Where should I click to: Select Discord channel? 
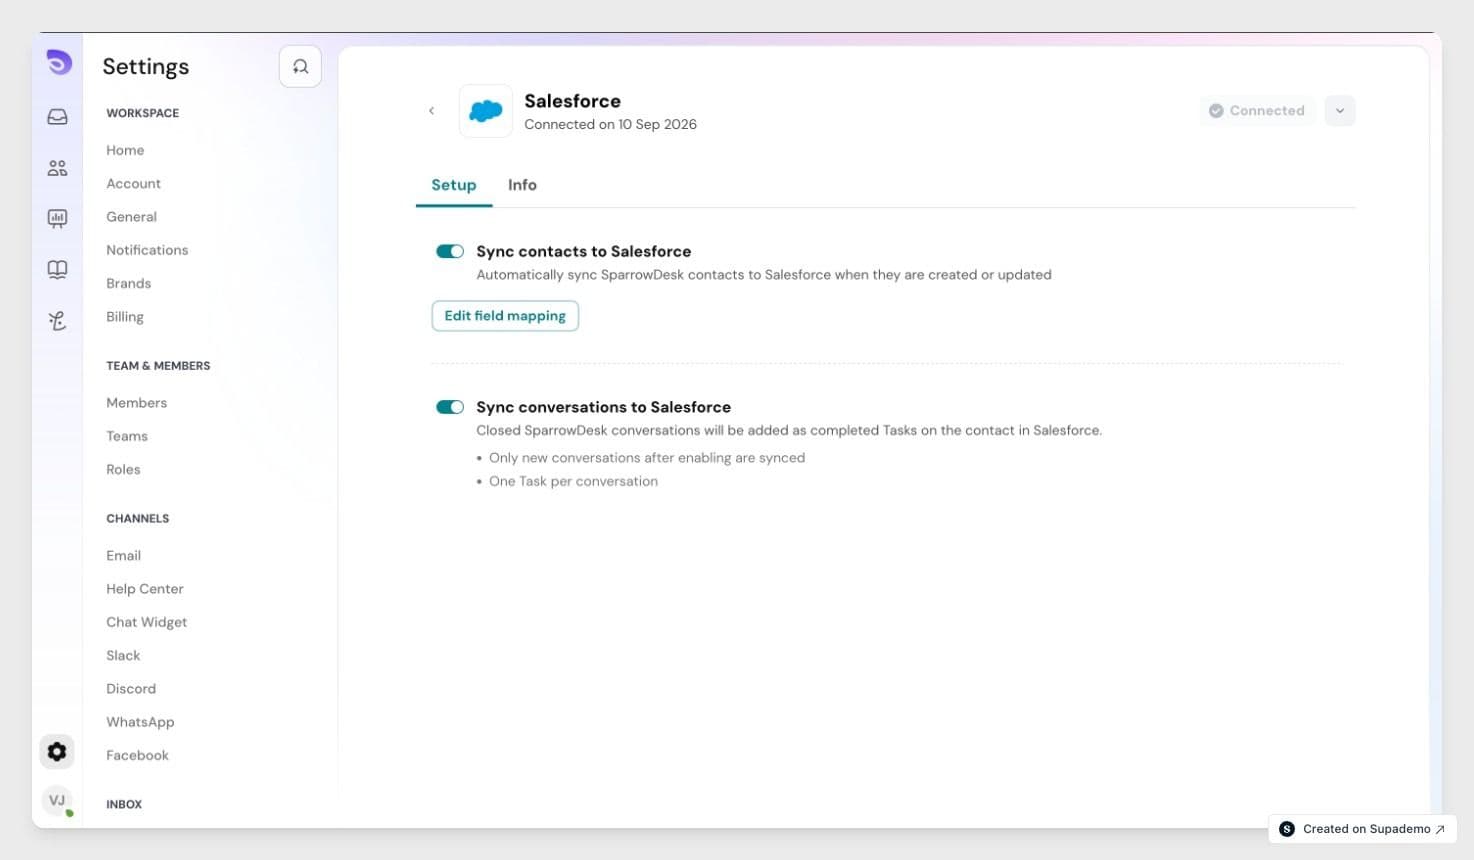(x=131, y=689)
